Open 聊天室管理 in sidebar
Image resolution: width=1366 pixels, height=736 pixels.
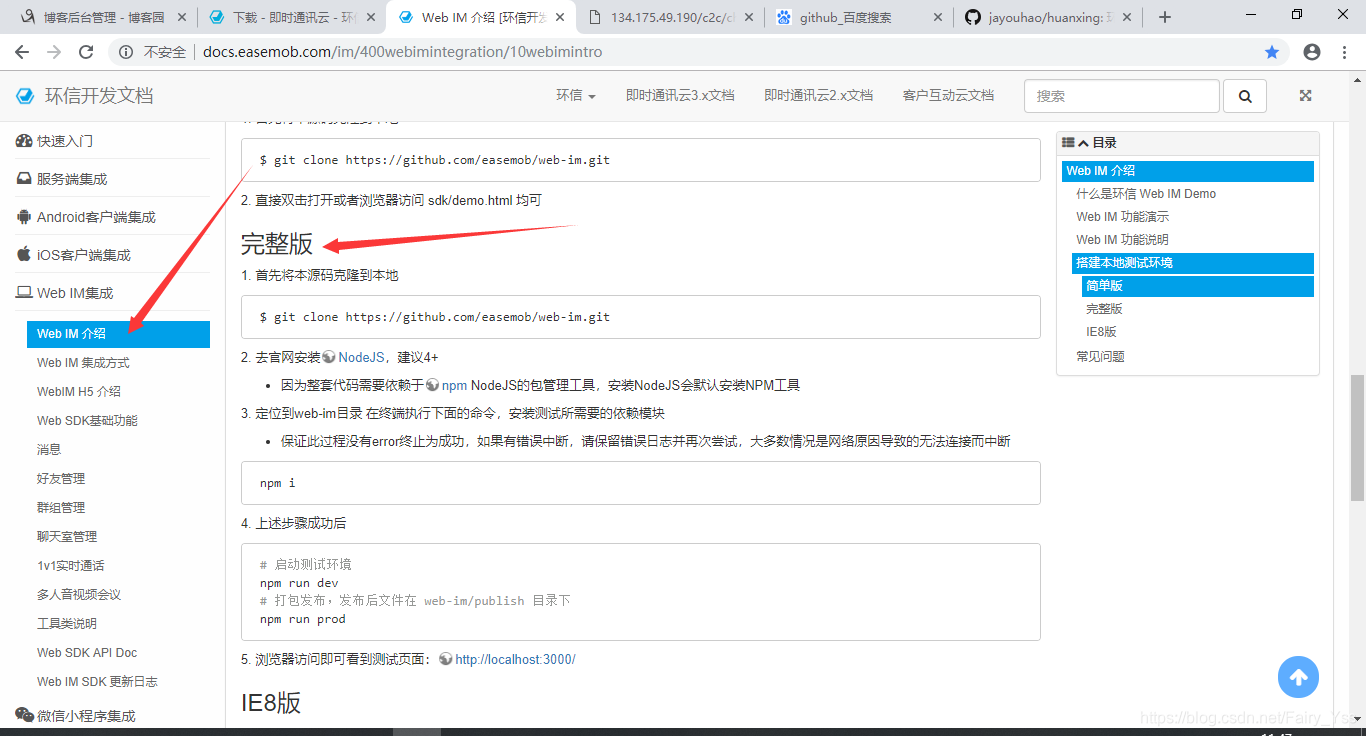(x=67, y=537)
